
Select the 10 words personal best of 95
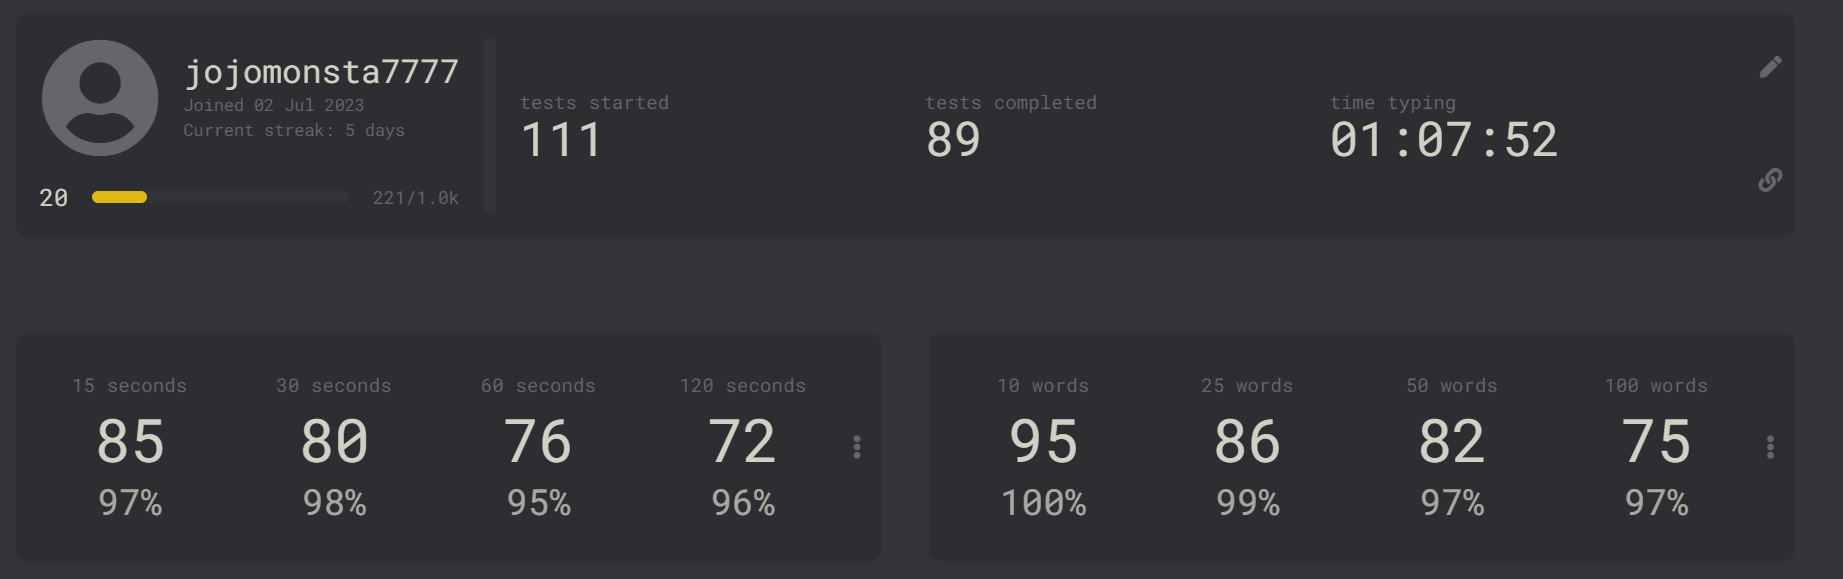click(1043, 442)
